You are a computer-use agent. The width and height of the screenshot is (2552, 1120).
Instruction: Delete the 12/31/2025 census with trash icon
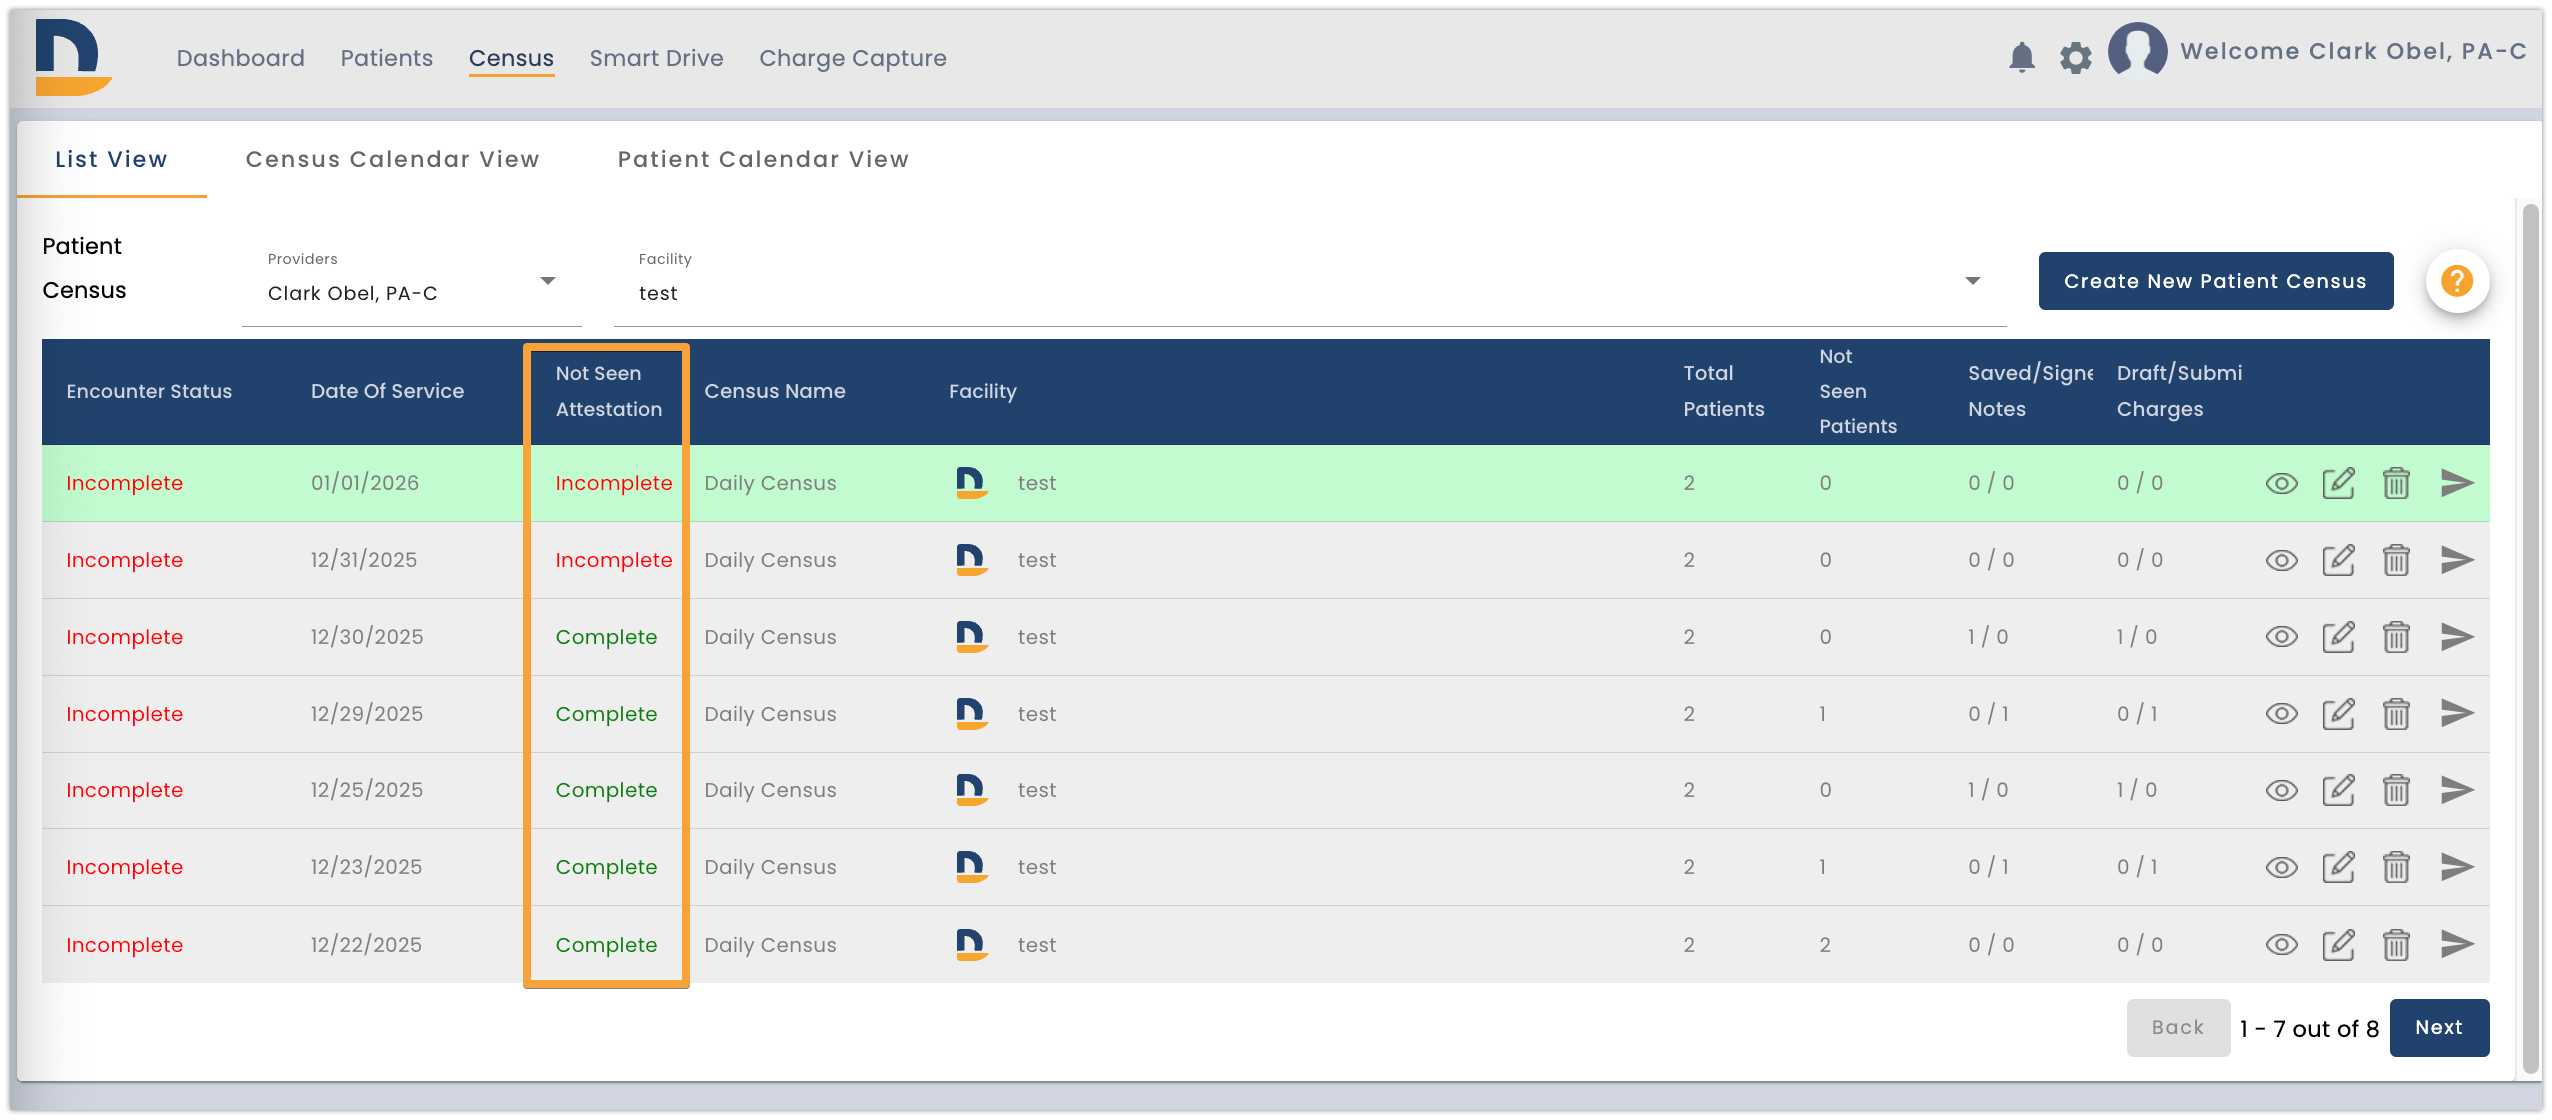coord(2396,560)
